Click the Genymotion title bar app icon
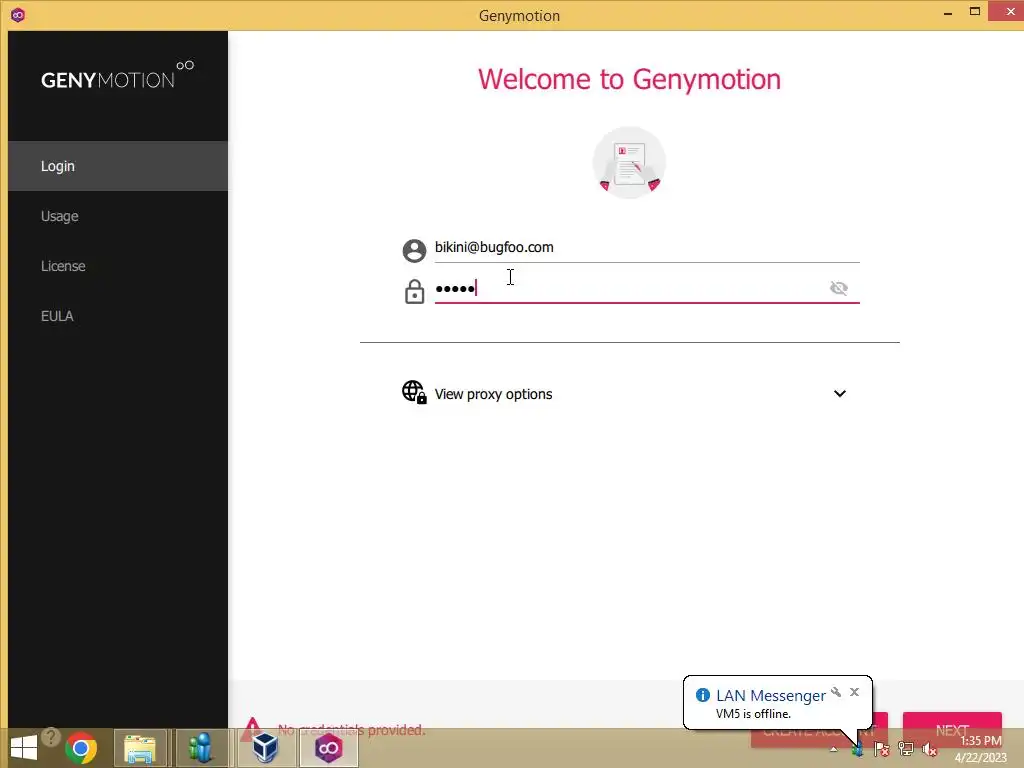1024x768 pixels. pos(18,14)
